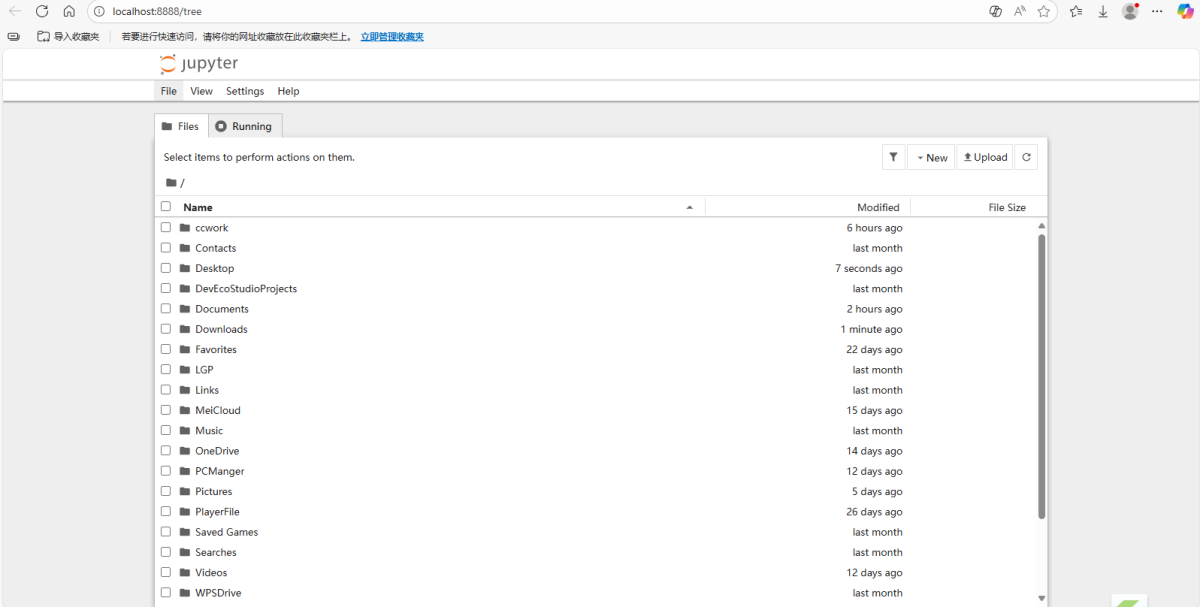This screenshot has width=1200, height=607.
Task: Click the root folder icon in the breadcrumb
Action: [171, 183]
